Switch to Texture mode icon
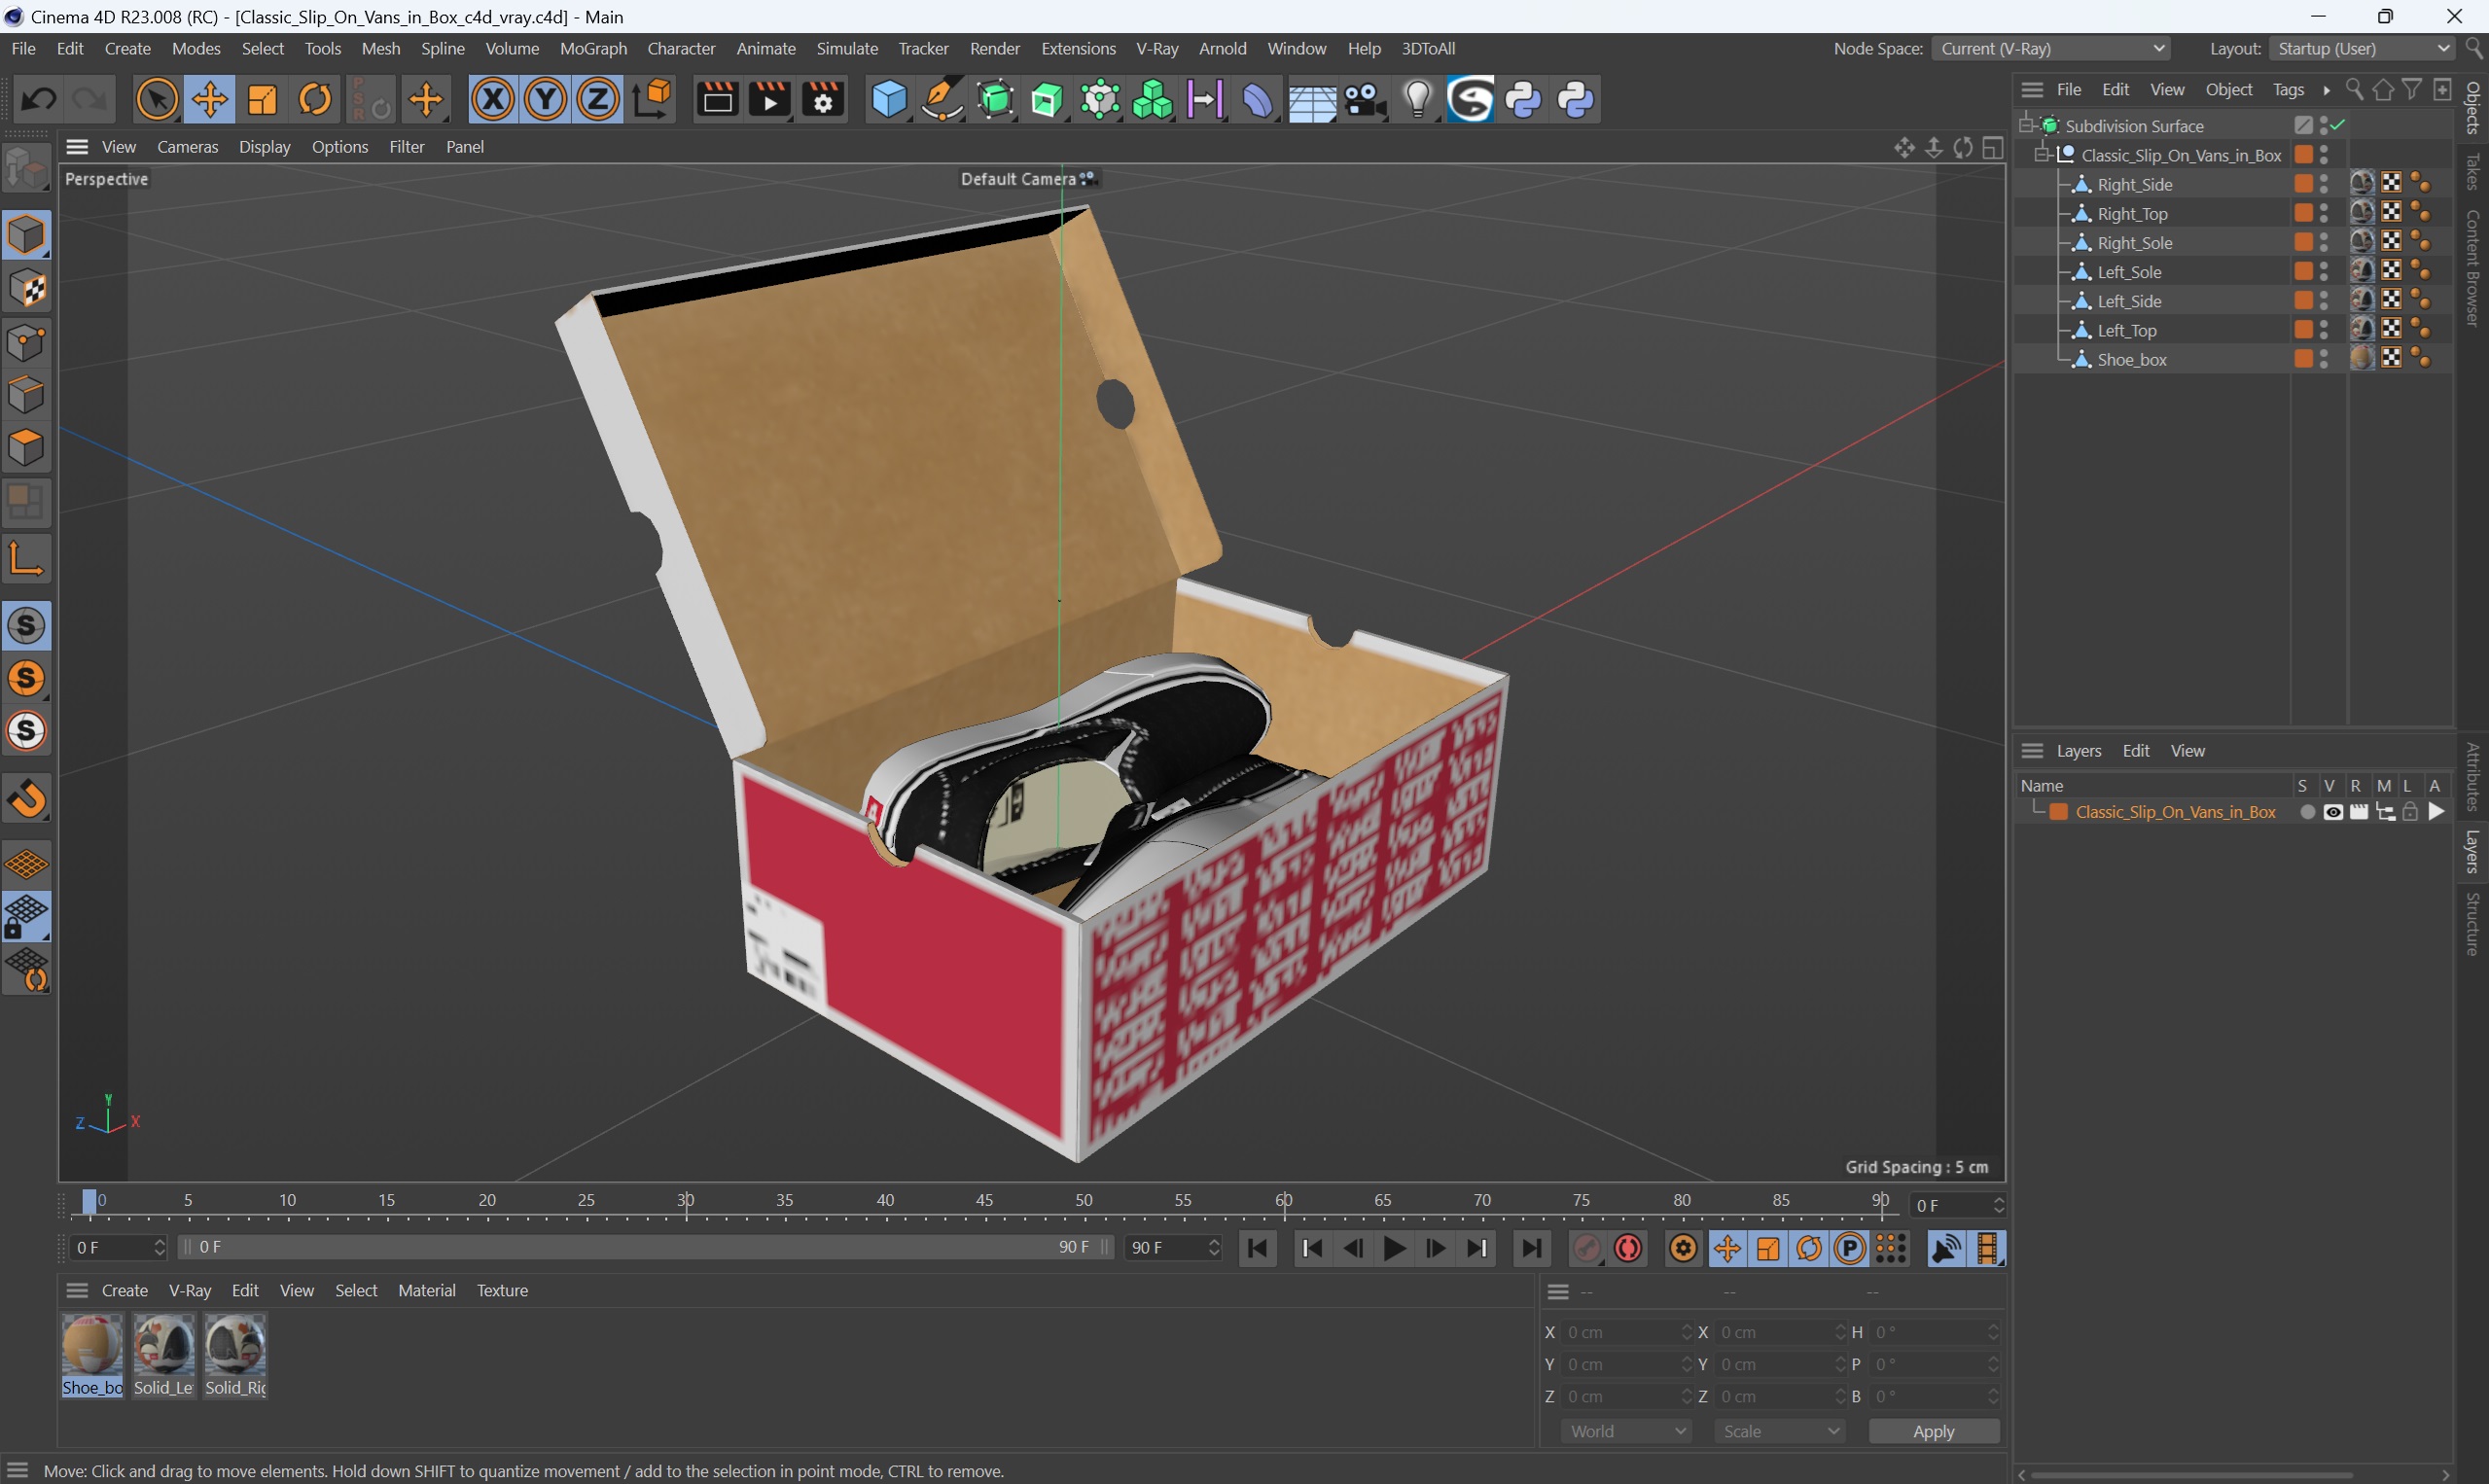Screen dimensions: 2489x1484 (26, 289)
